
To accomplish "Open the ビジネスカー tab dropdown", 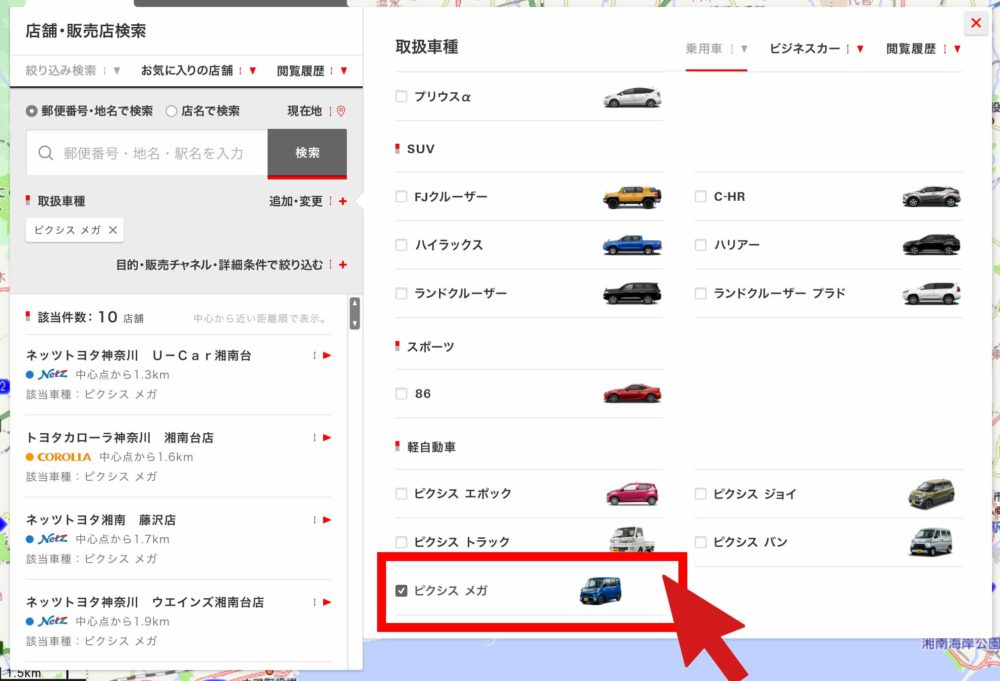I will [x=816, y=49].
